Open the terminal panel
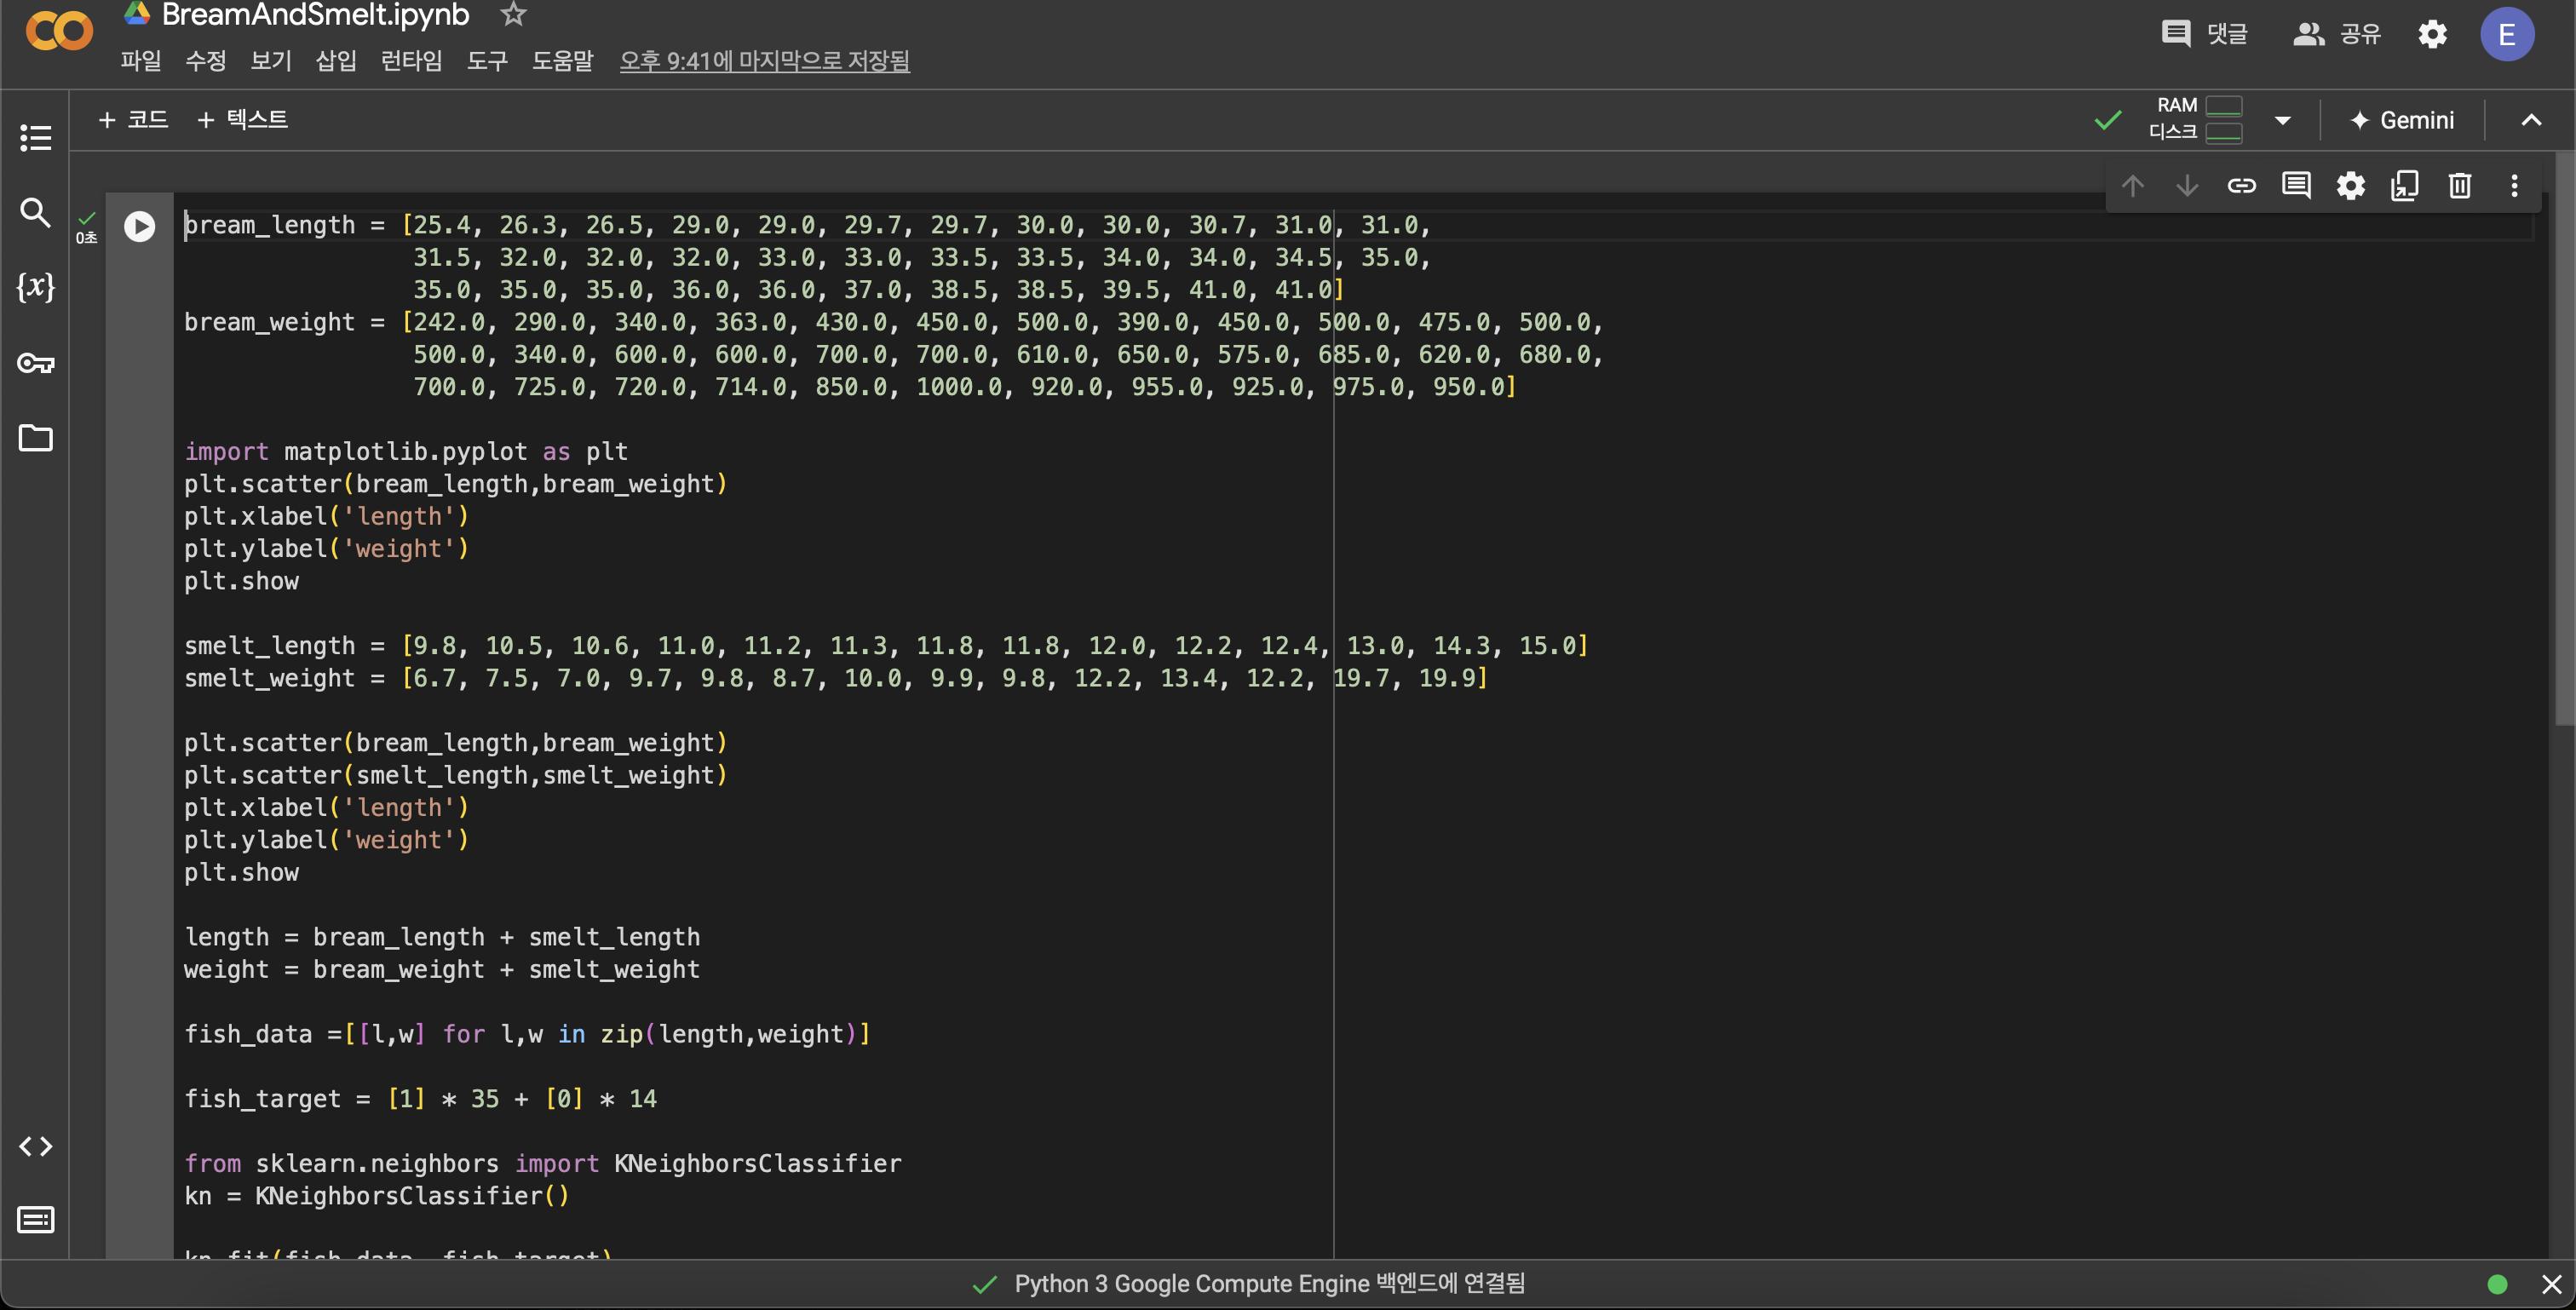Screen dimensions: 2576x1310 point(35,1220)
